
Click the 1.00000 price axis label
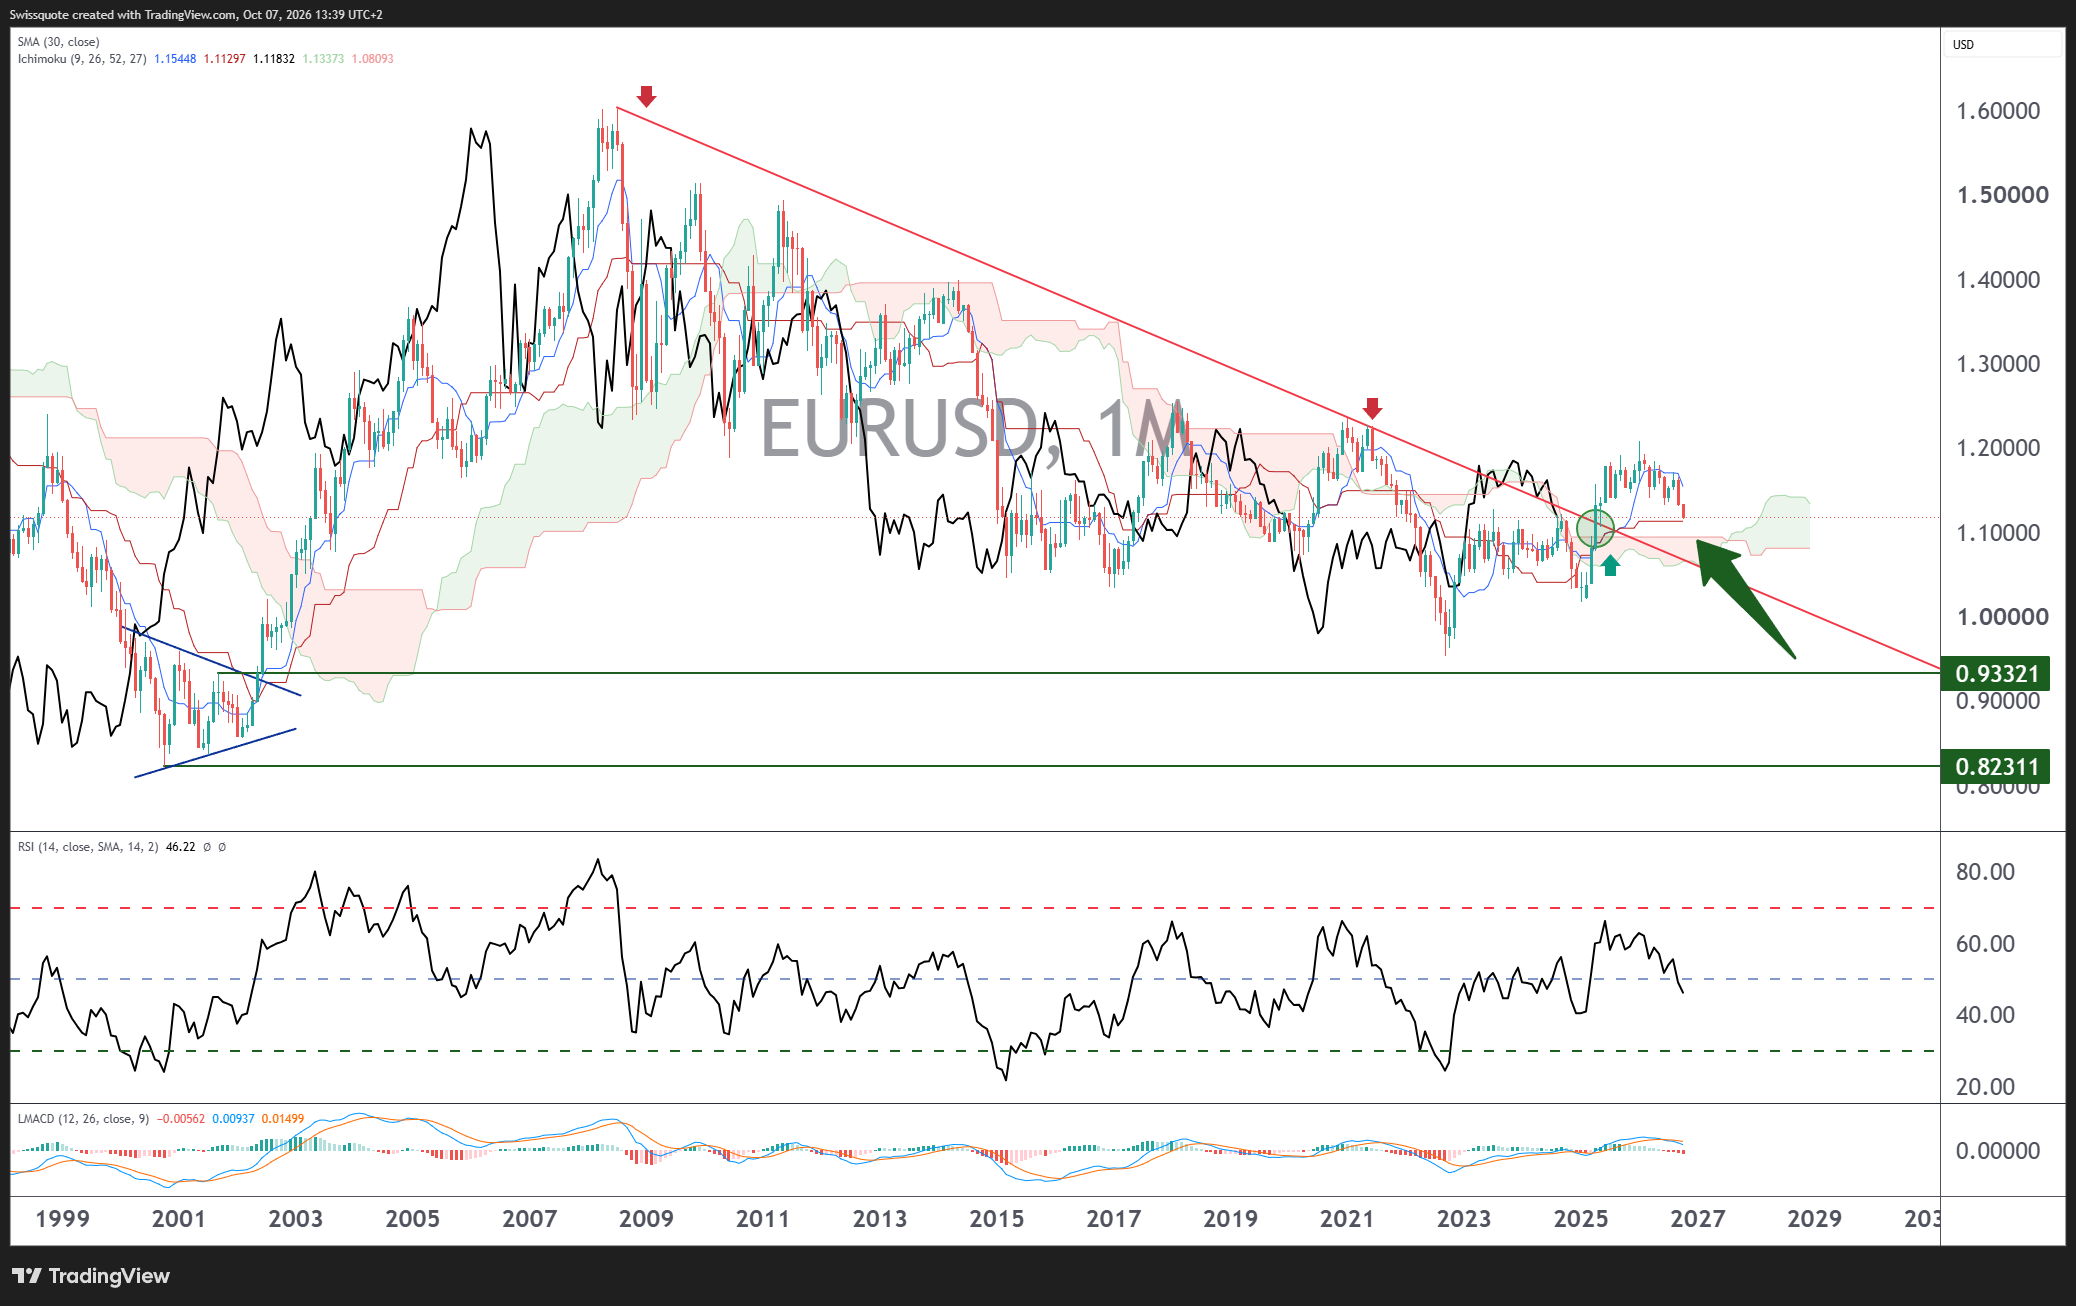[2002, 617]
